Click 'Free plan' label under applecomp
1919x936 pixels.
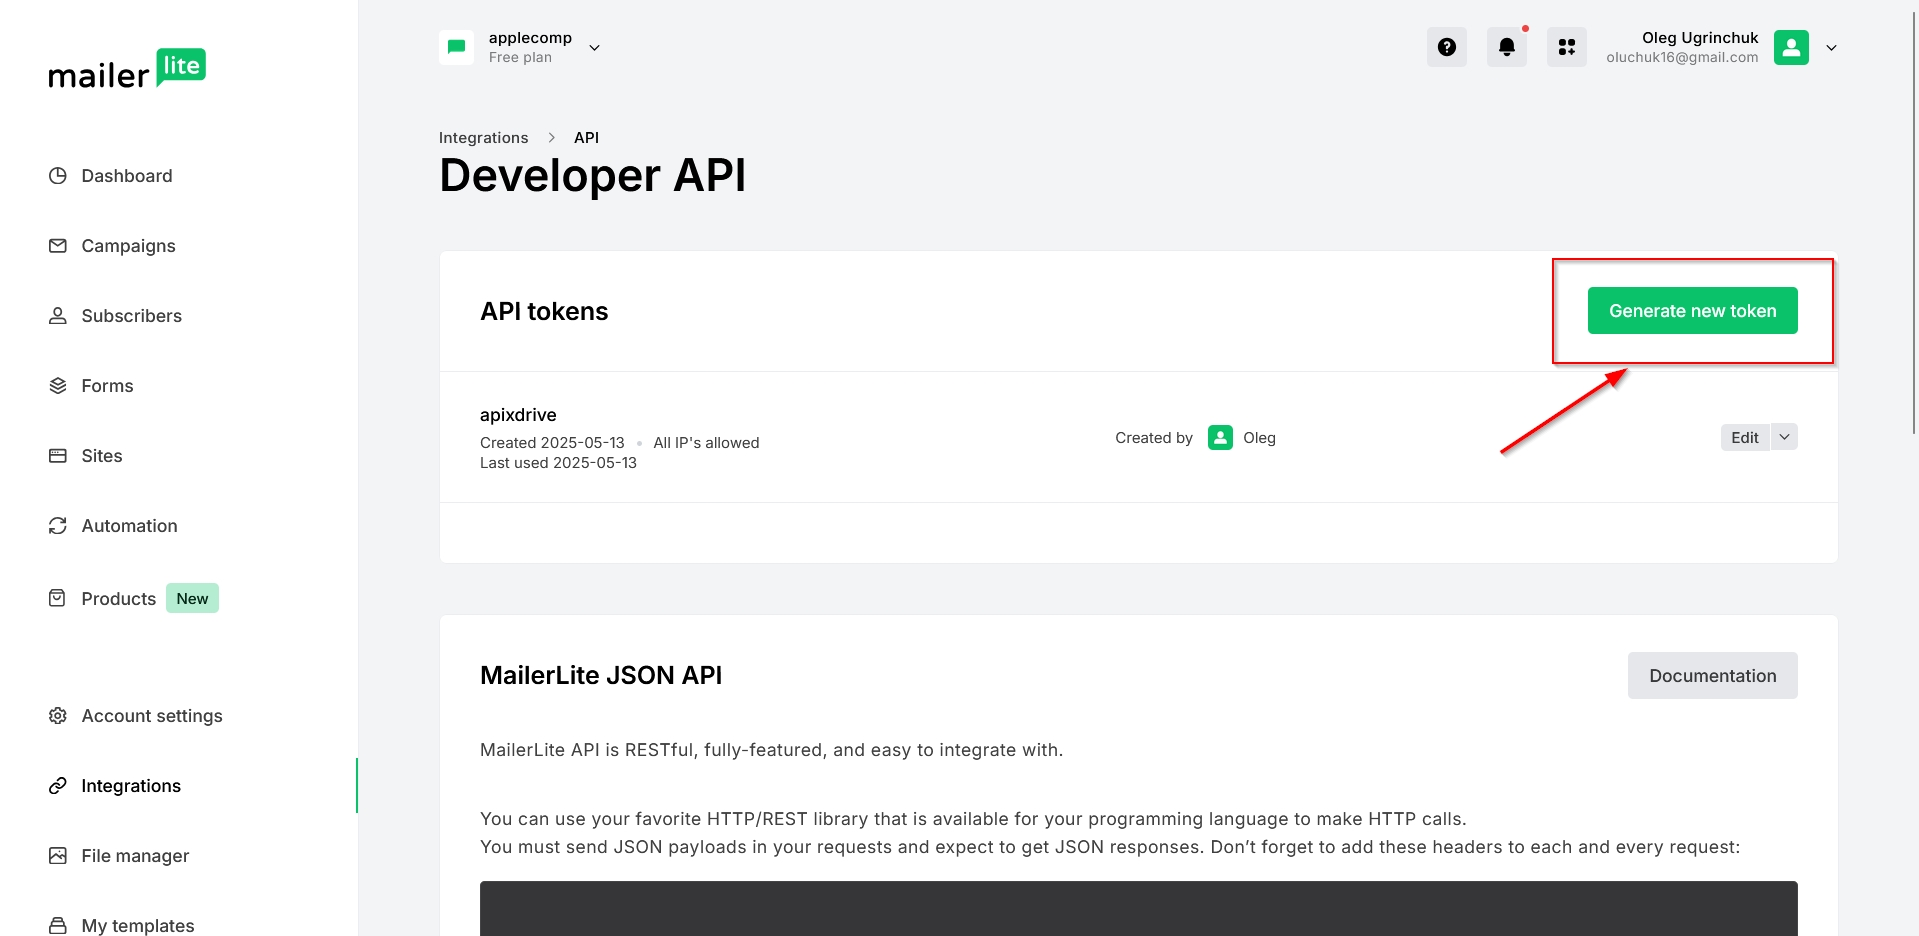(x=520, y=58)
